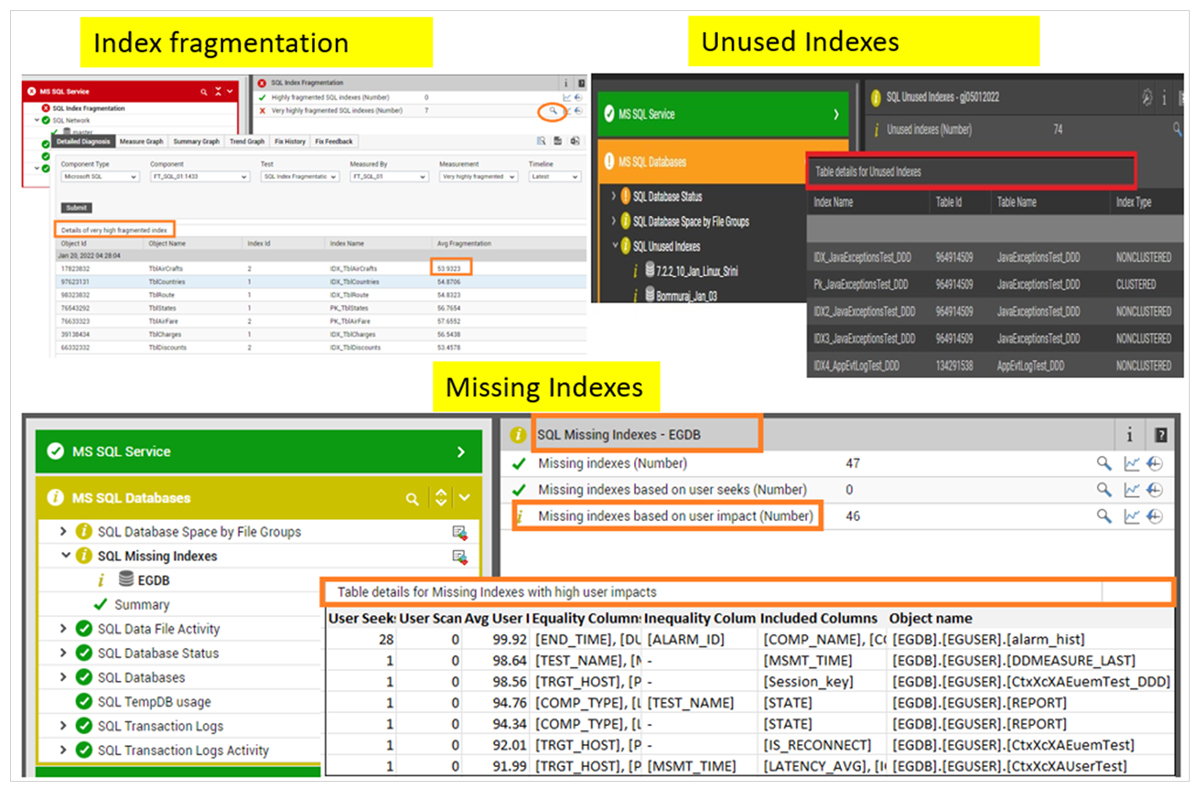
Task: Click down chevron in MS SQL Databases yellow header
Action: point(466,498)
